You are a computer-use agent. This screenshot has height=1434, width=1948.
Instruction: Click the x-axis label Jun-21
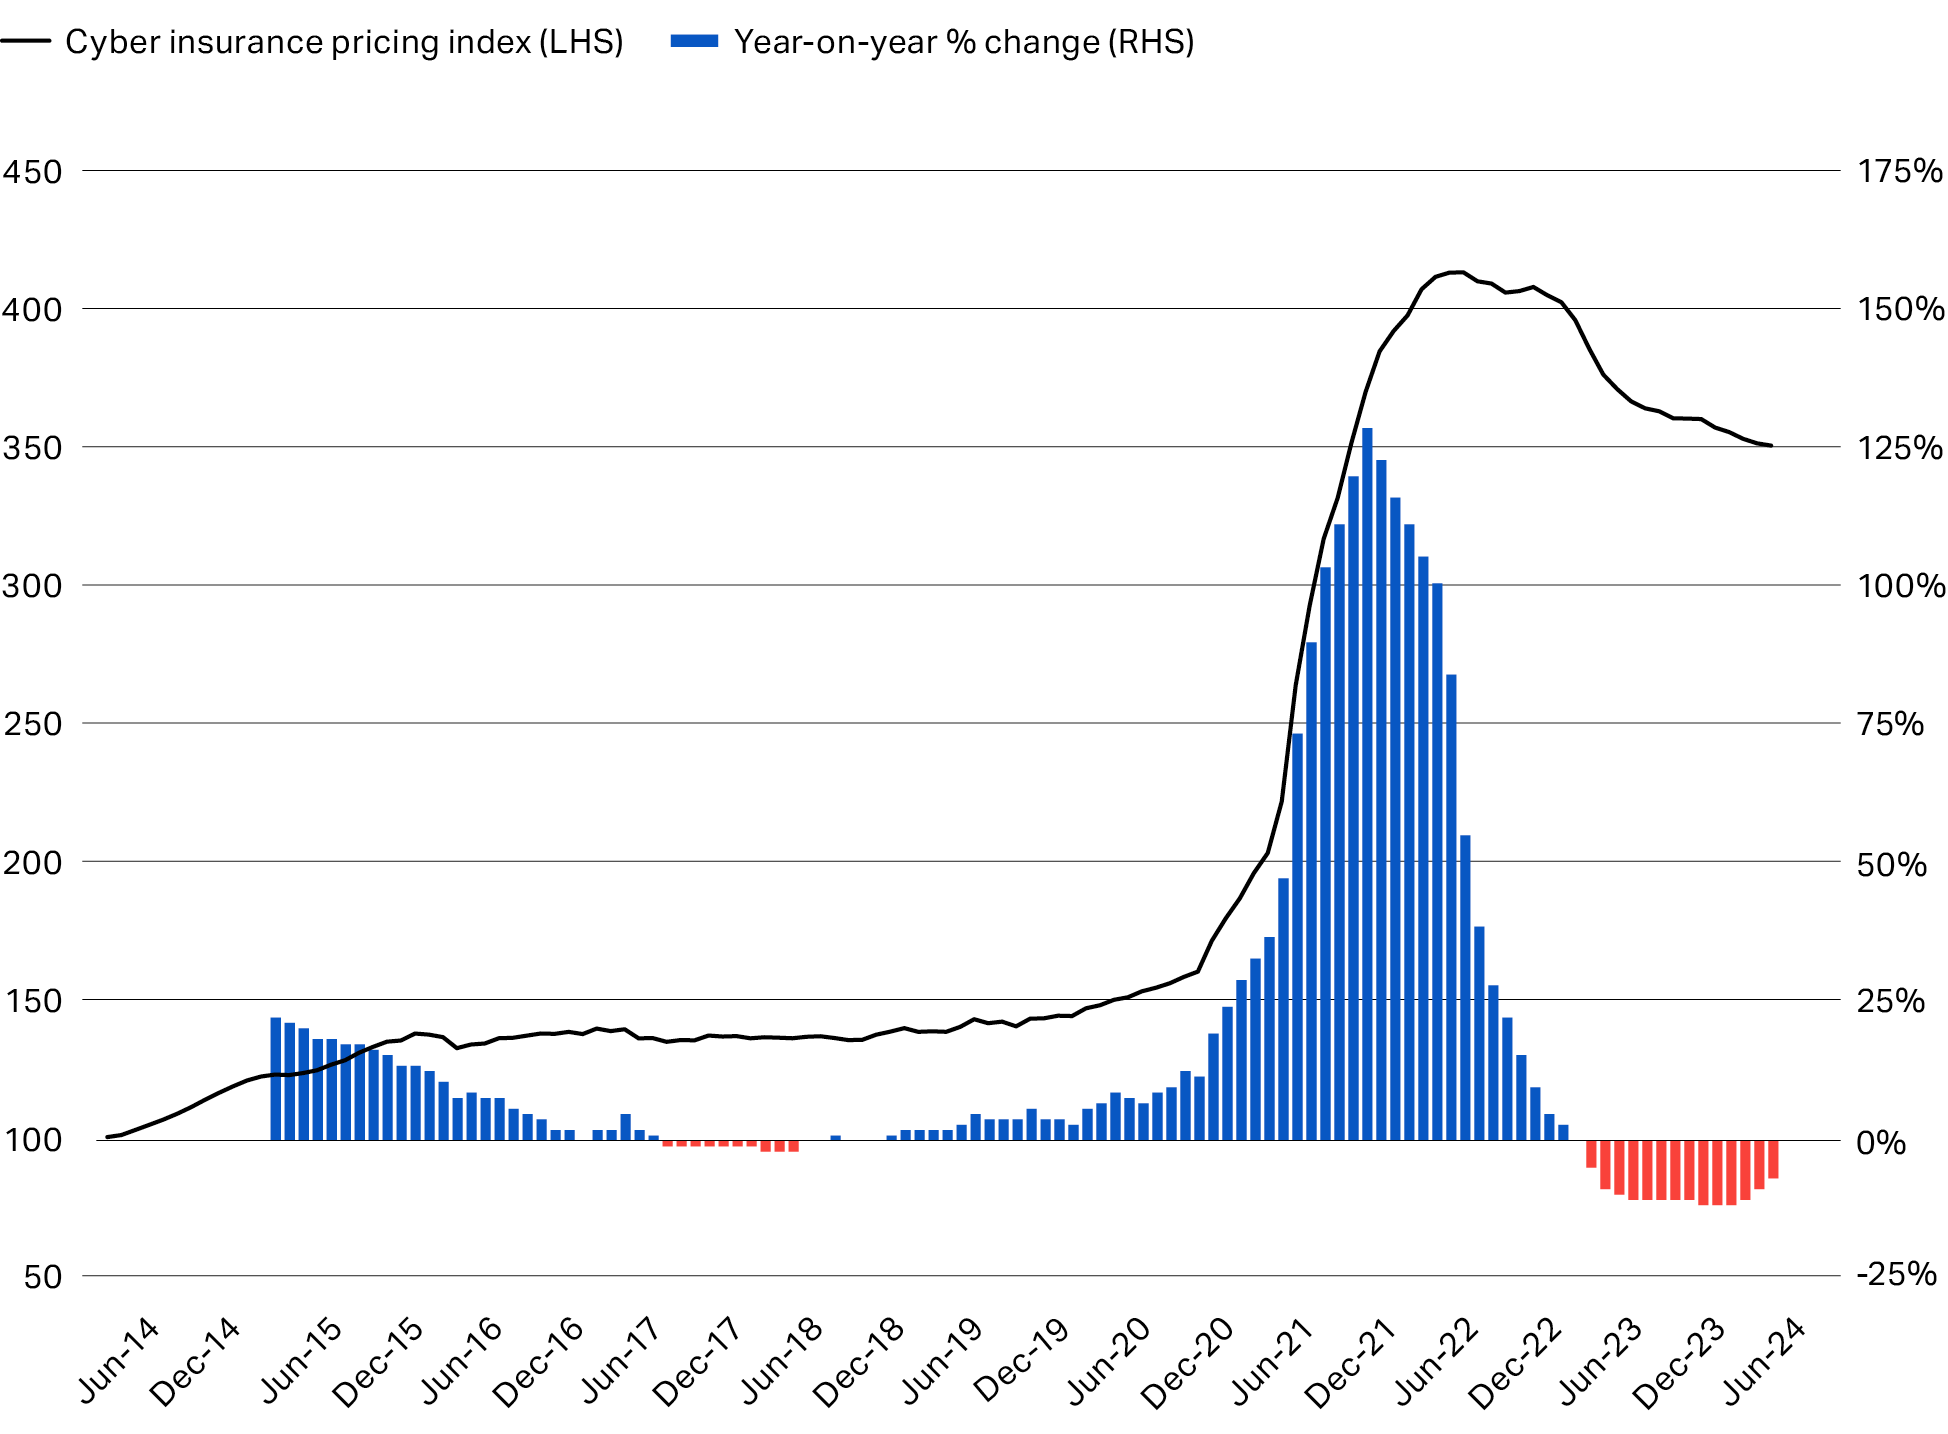pyautogui.click(x=1271, y=1360)
